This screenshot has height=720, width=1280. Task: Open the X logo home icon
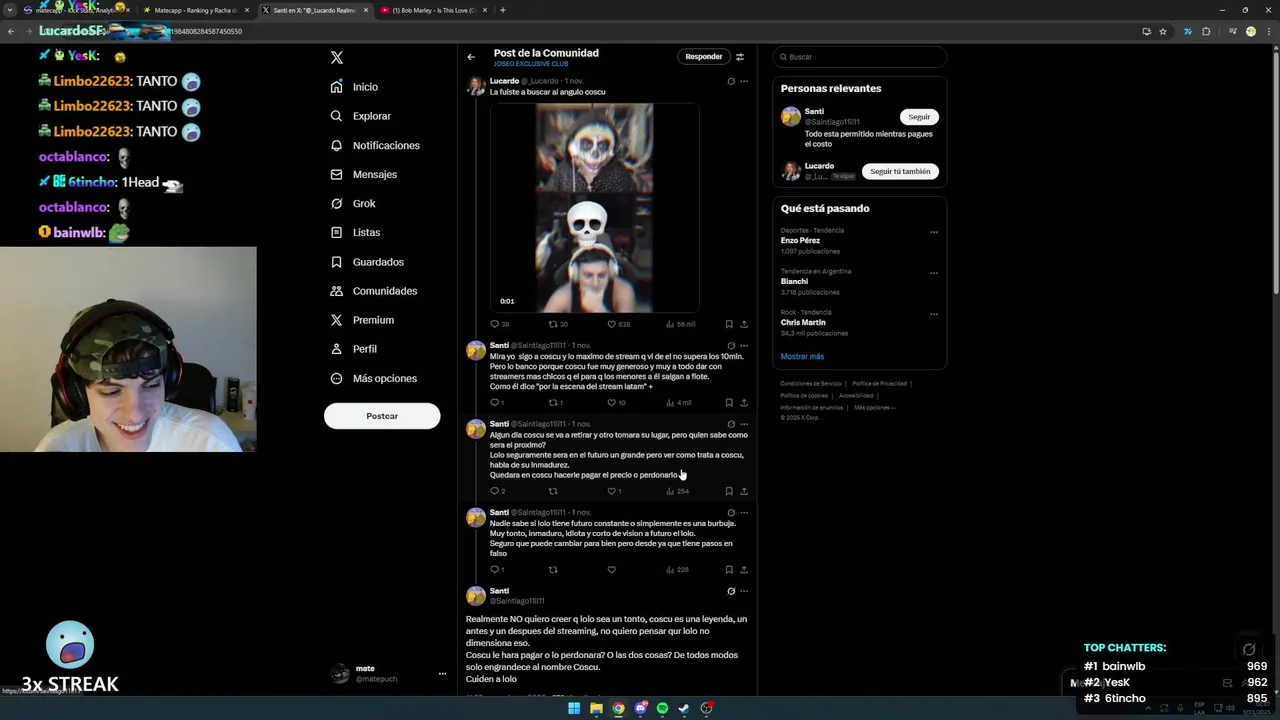(337, 58)
